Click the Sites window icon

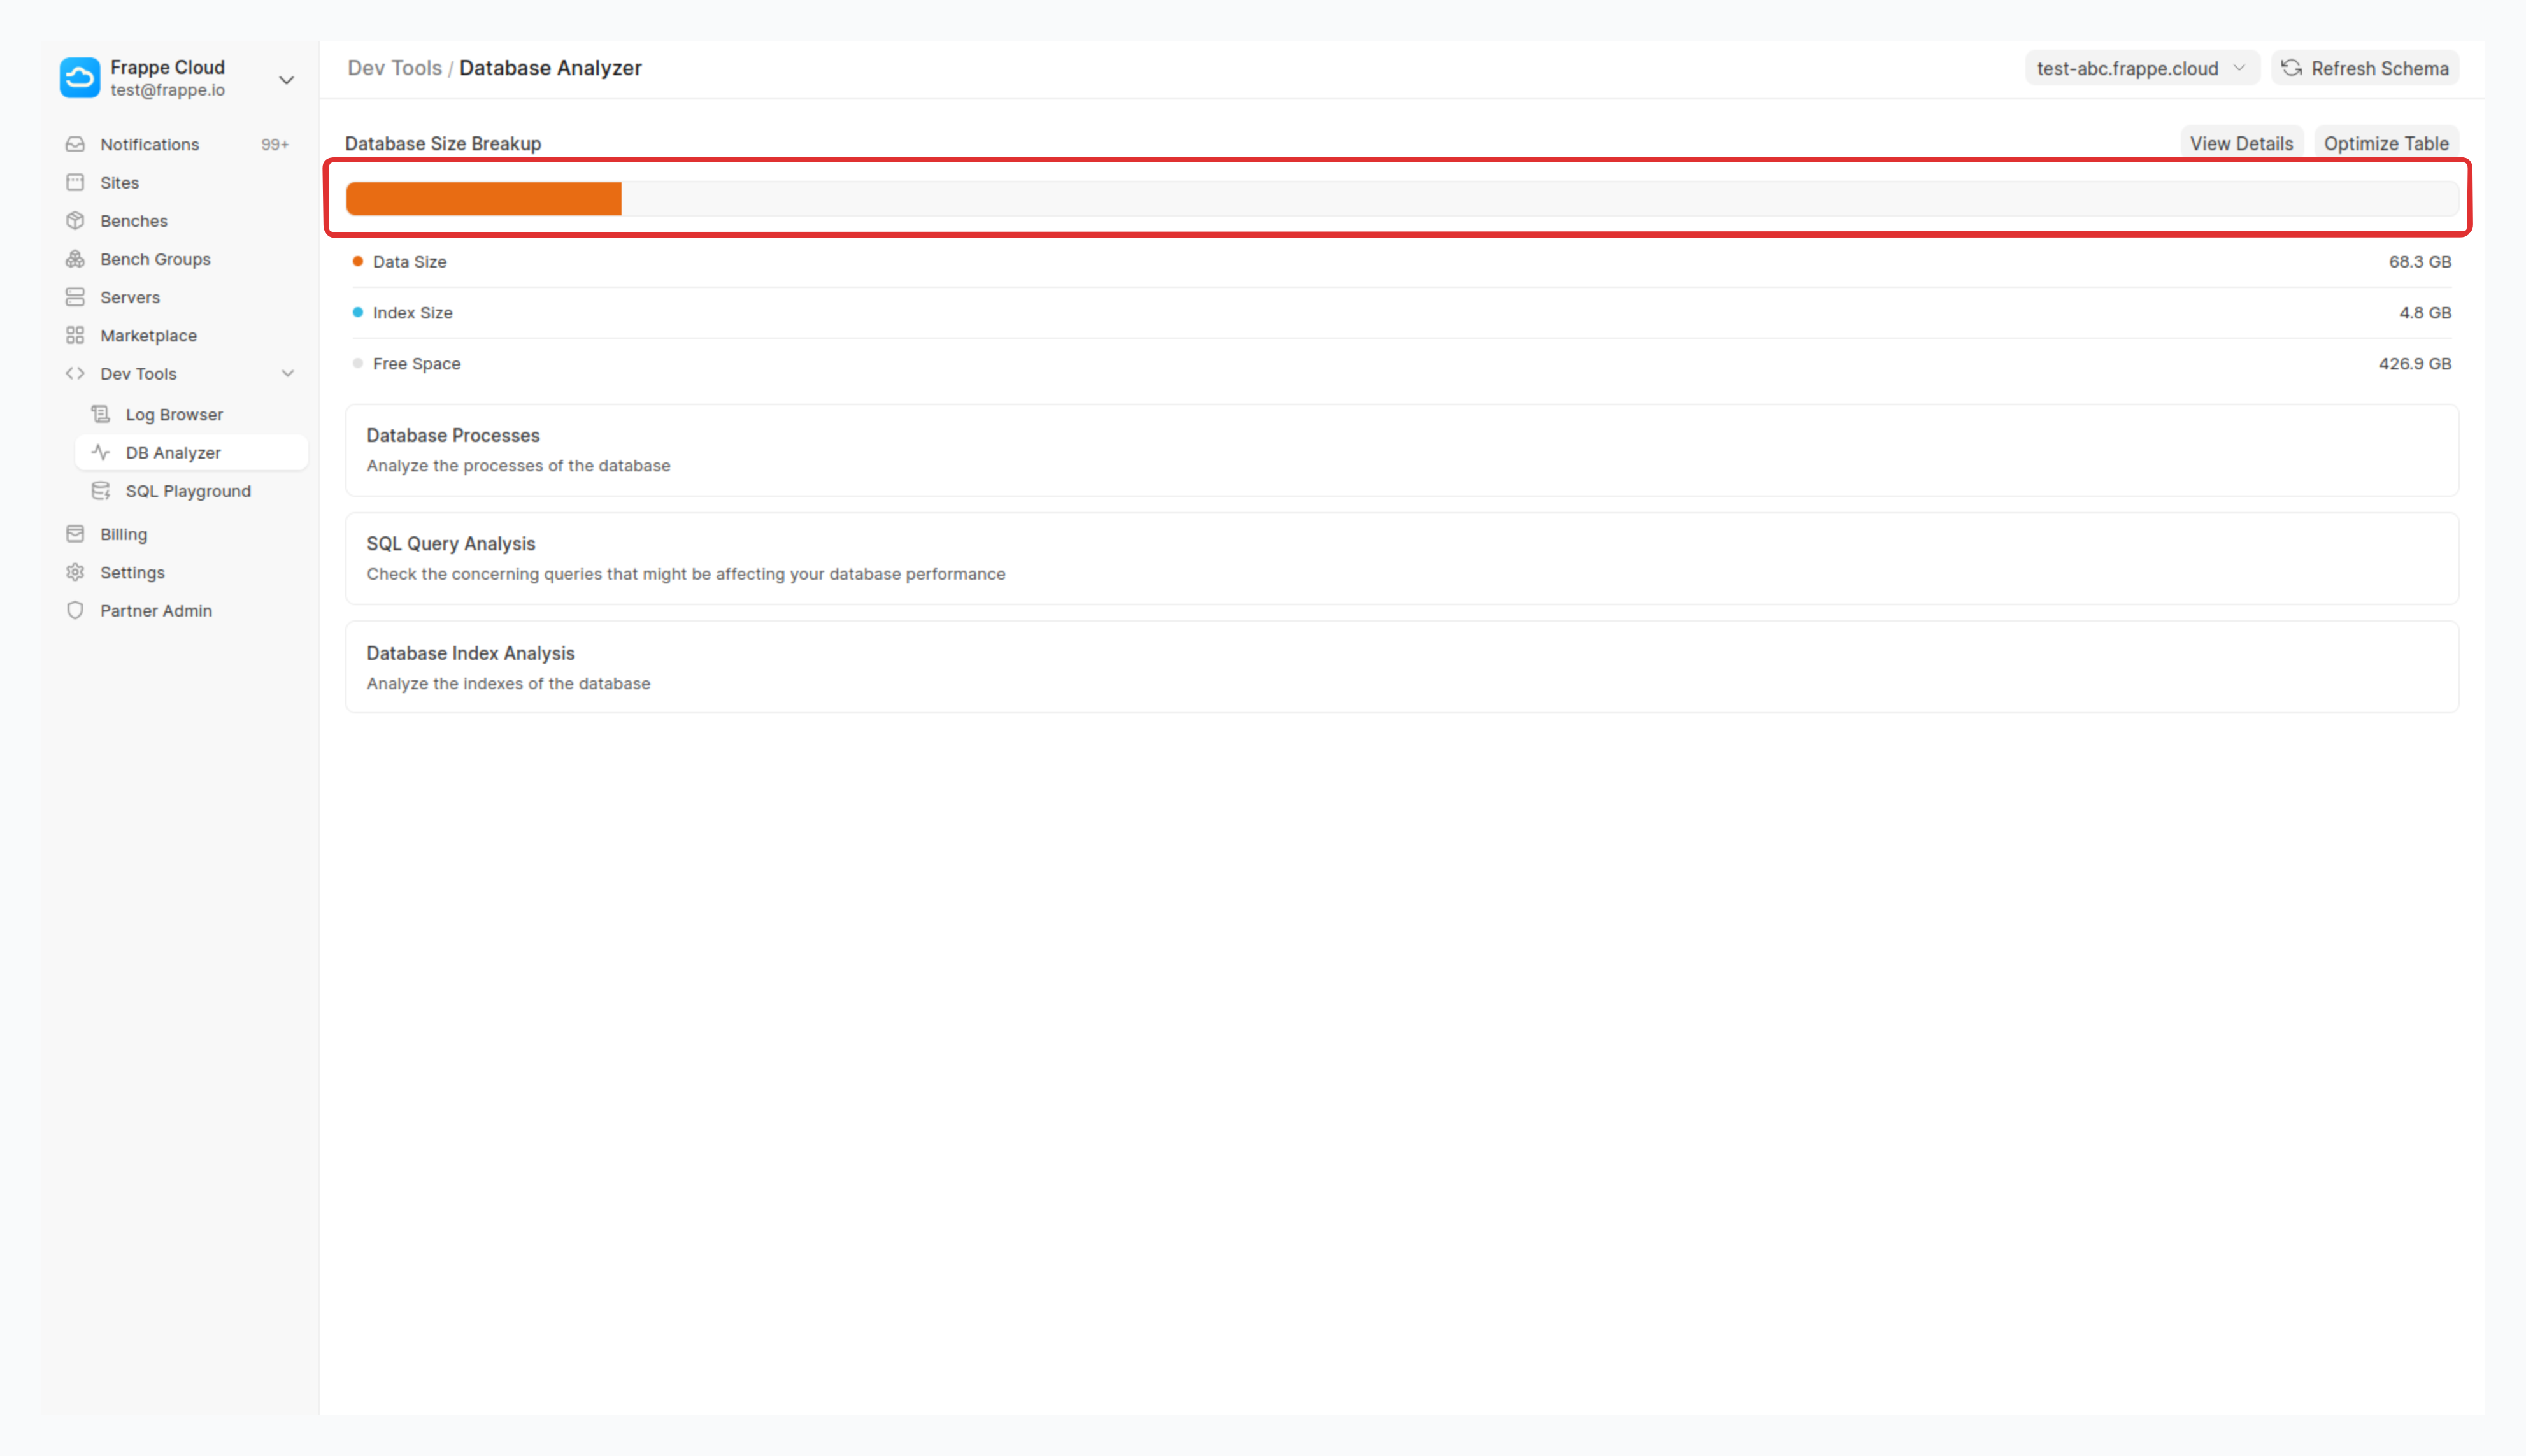pos(75,182)
